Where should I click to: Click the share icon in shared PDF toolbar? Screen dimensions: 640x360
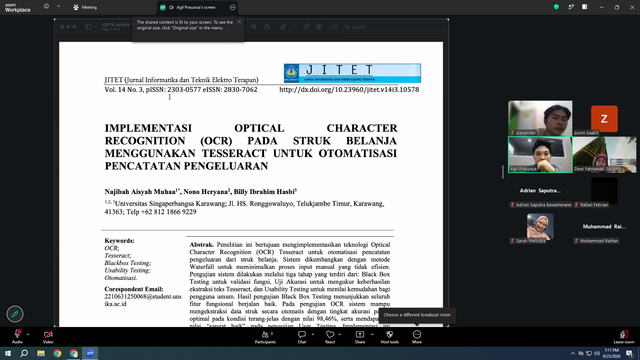267,27
